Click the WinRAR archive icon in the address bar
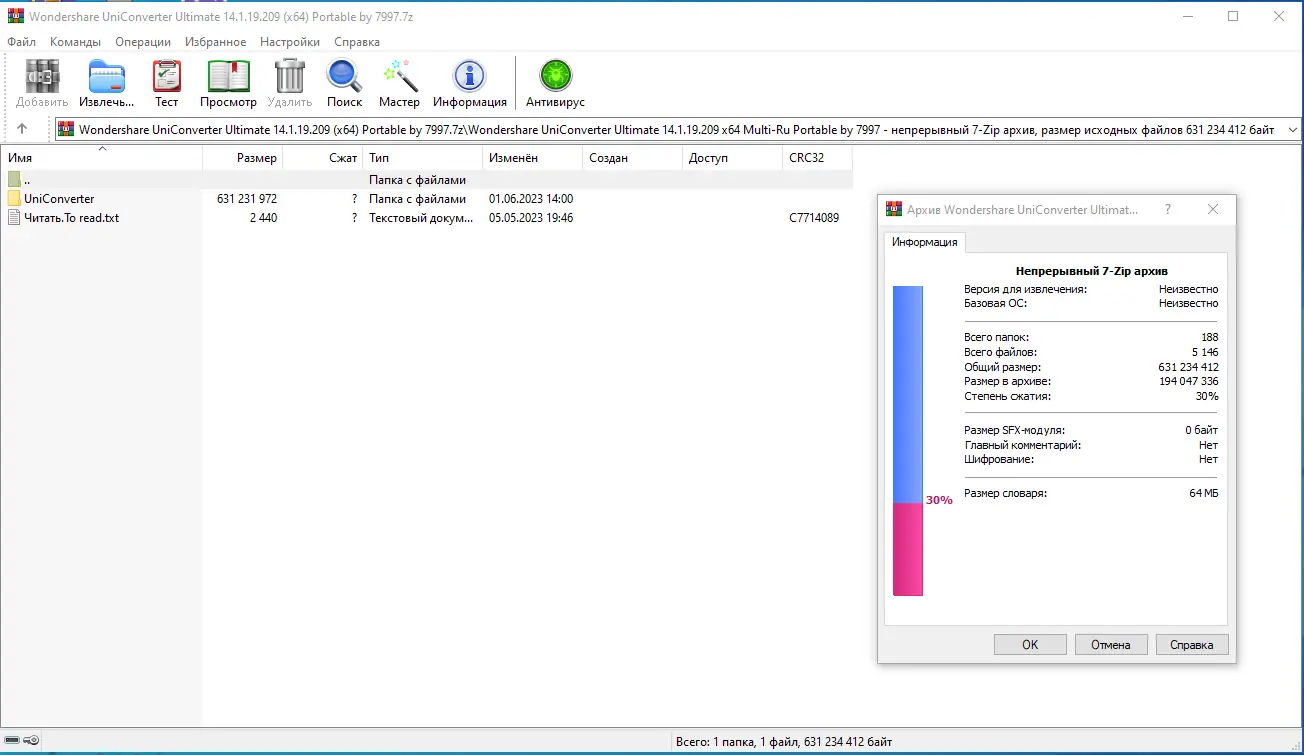The image size is (1304, 755). 65,128
